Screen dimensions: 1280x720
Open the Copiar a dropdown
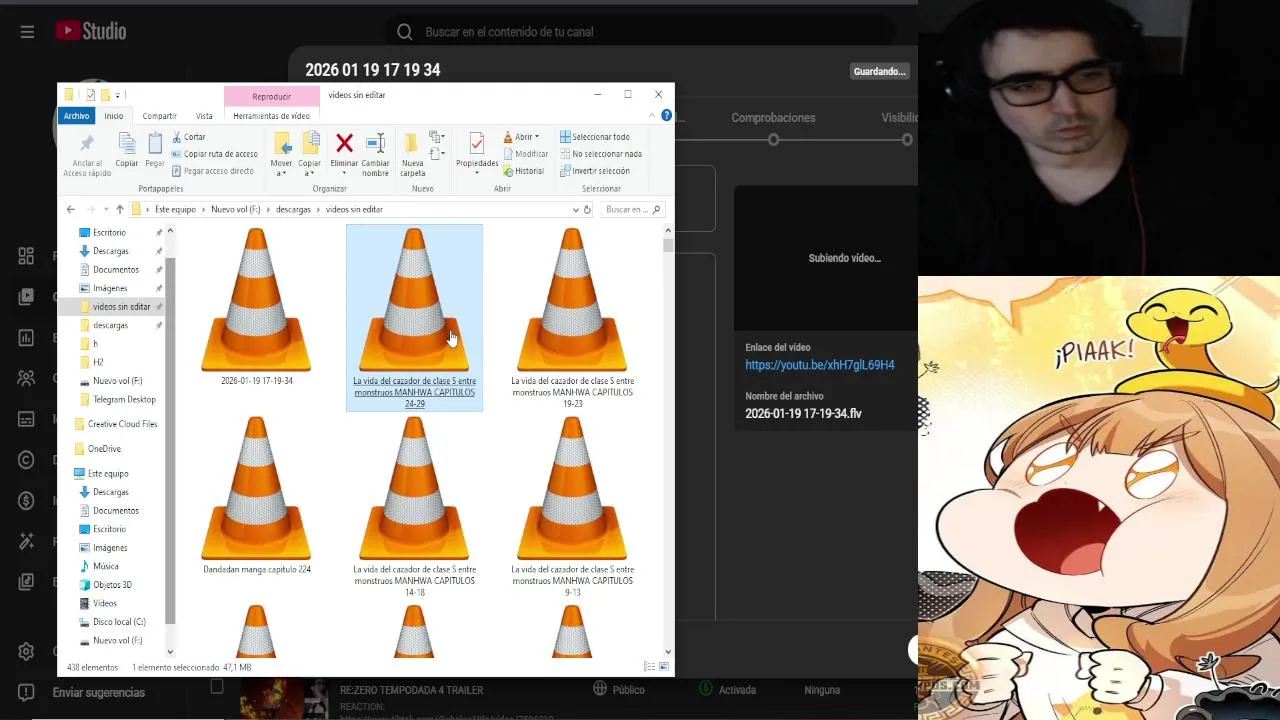tap(310, 155)
